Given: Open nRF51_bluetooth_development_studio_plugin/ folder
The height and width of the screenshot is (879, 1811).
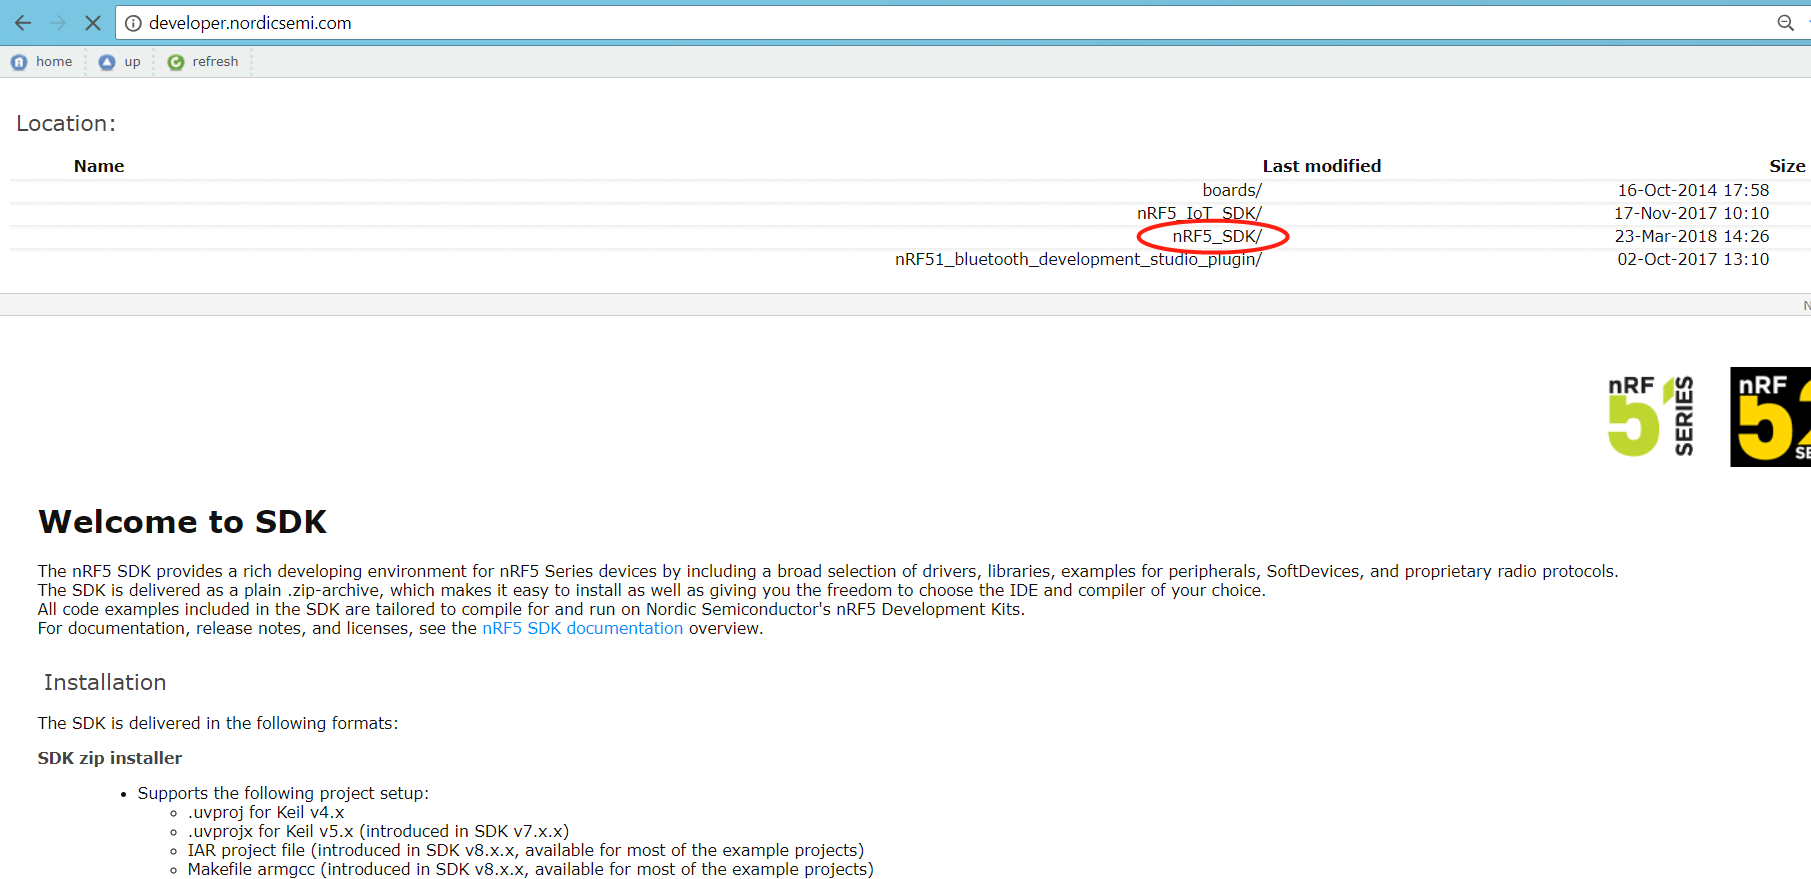Looking at the screenshot, I should point(1078,259).
